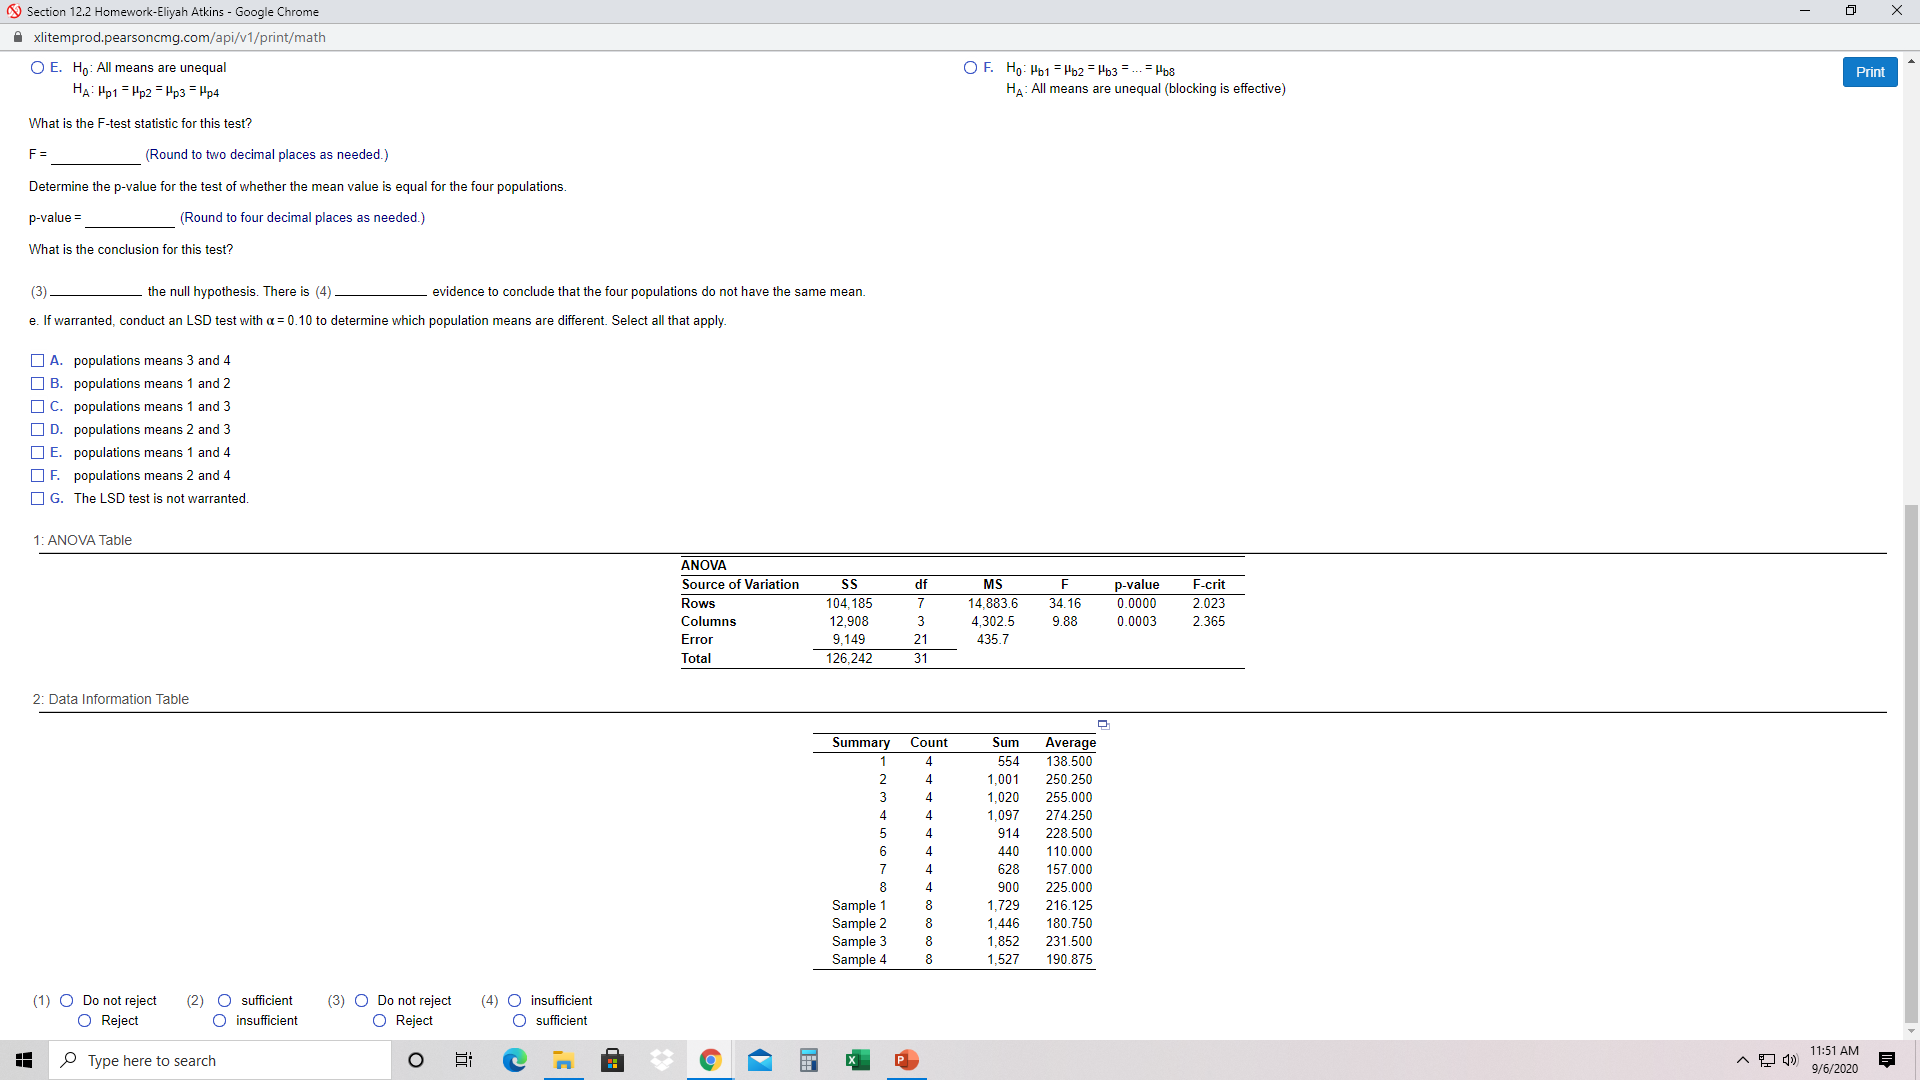1920x1080 pixels.
Task: Switch to PowerPoint in the taskbar
Action: (x=906, y=1060)
